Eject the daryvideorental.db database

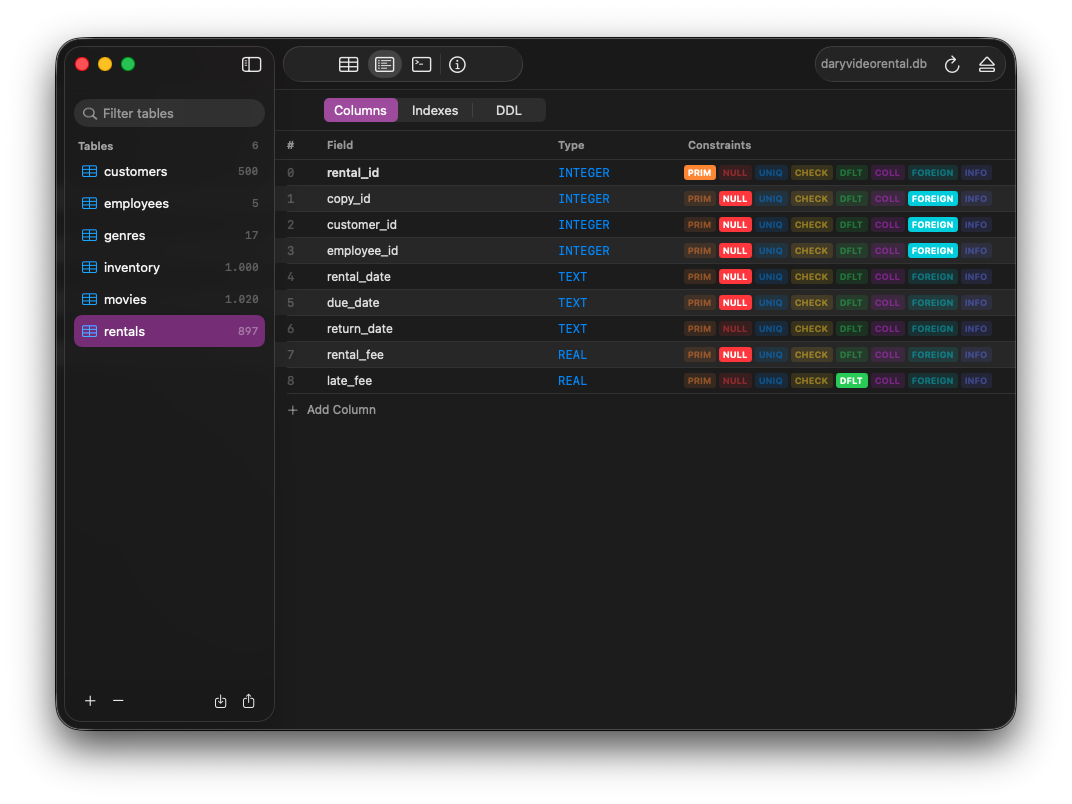pyautogui.click(x=987, y=64)
